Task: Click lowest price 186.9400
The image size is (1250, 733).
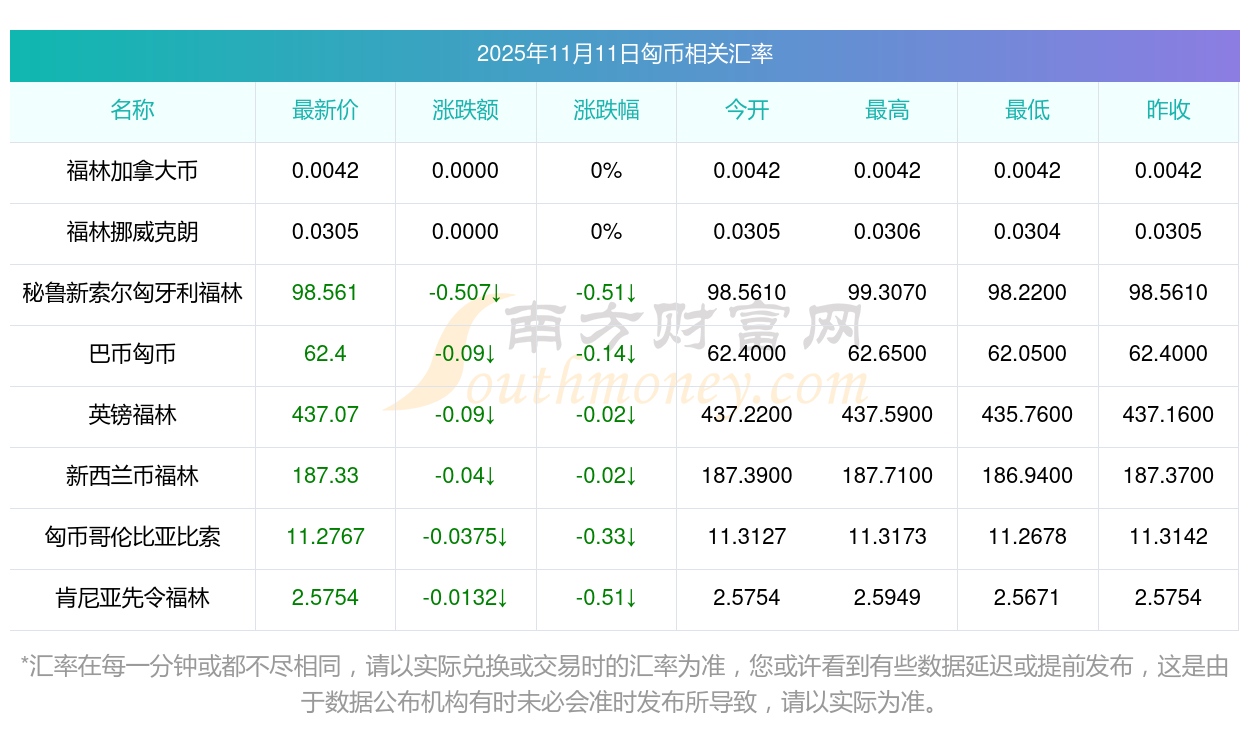Action: 1028,476
